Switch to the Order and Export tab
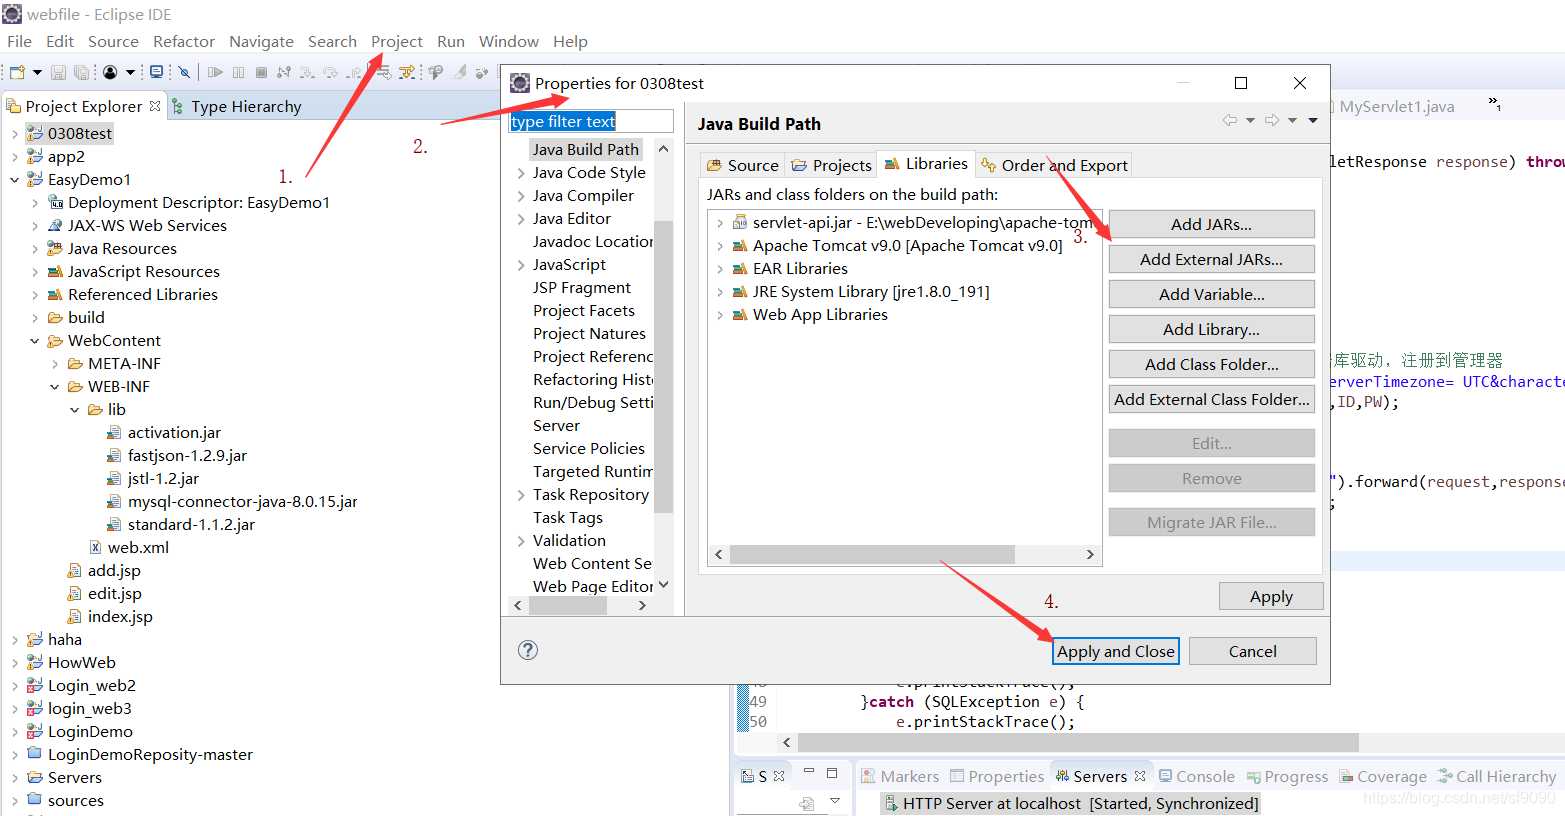This screenshot has width=1565, height=816. [1054, 165]
